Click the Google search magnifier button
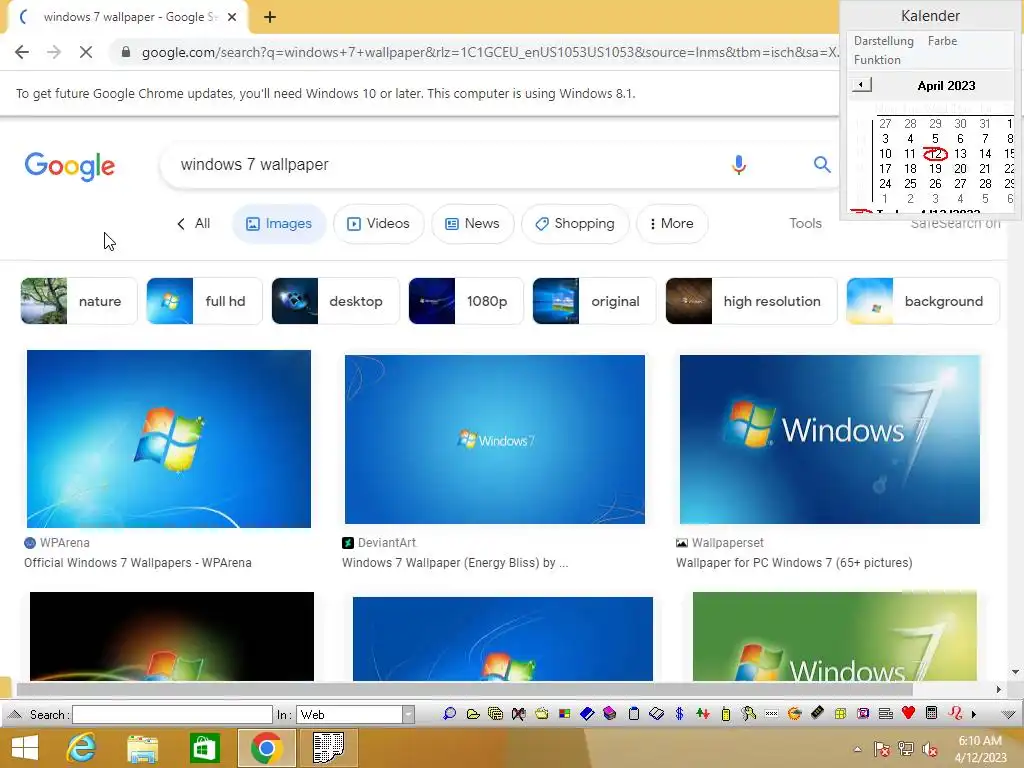1024x768 pixels. pos(822,165)
